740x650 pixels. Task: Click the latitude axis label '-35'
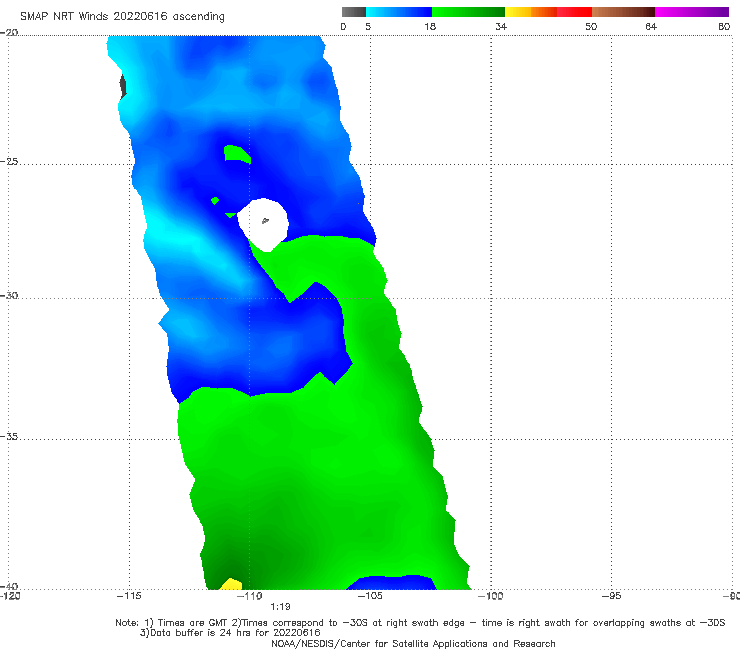point(9,436)
